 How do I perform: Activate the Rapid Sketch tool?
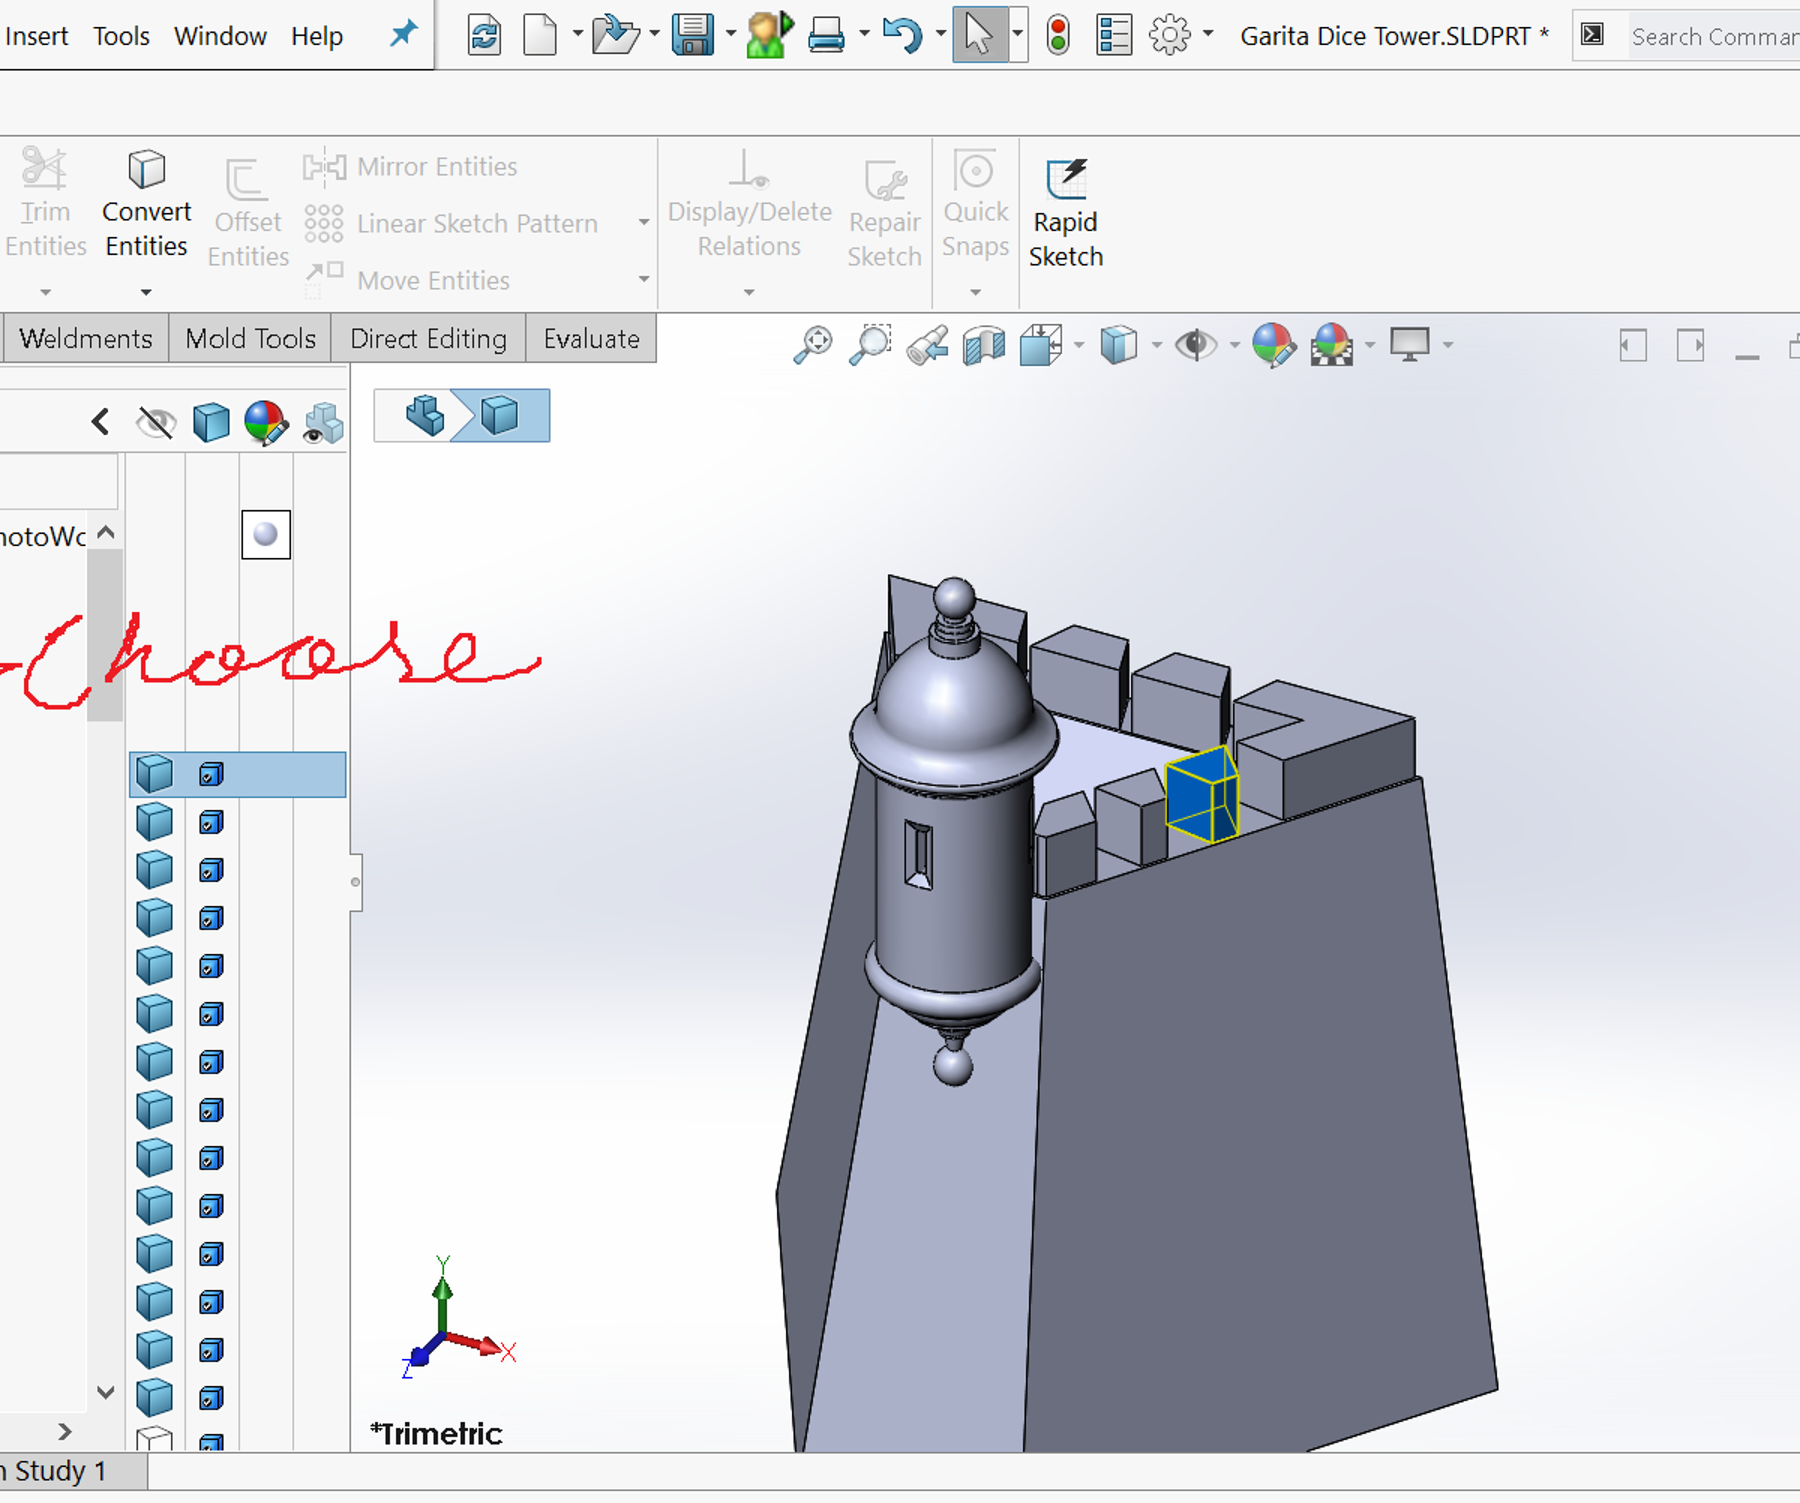[1066, 215]
